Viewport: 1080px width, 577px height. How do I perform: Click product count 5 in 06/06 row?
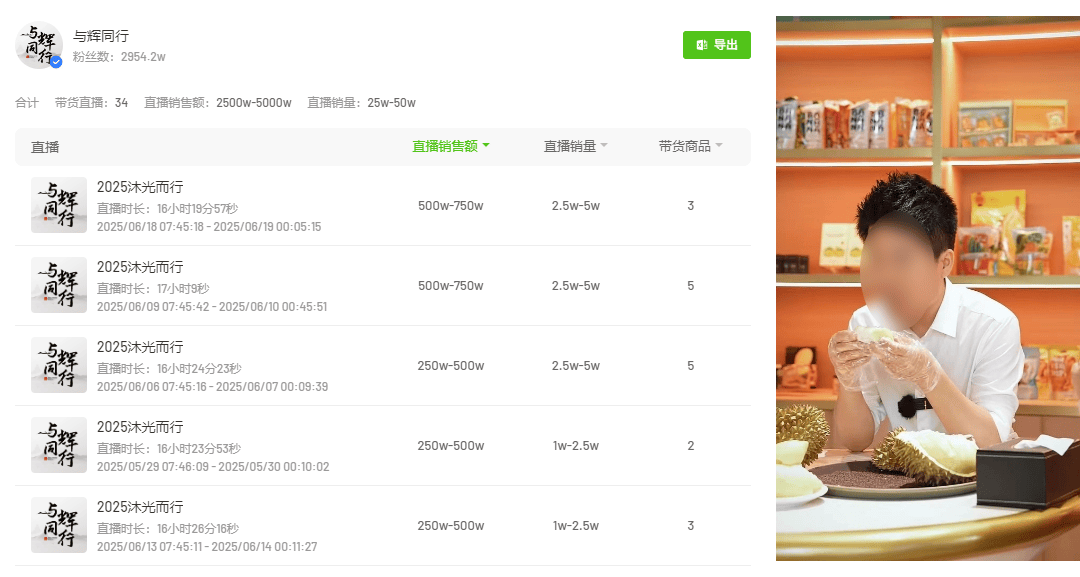click(x=690, y=365)
